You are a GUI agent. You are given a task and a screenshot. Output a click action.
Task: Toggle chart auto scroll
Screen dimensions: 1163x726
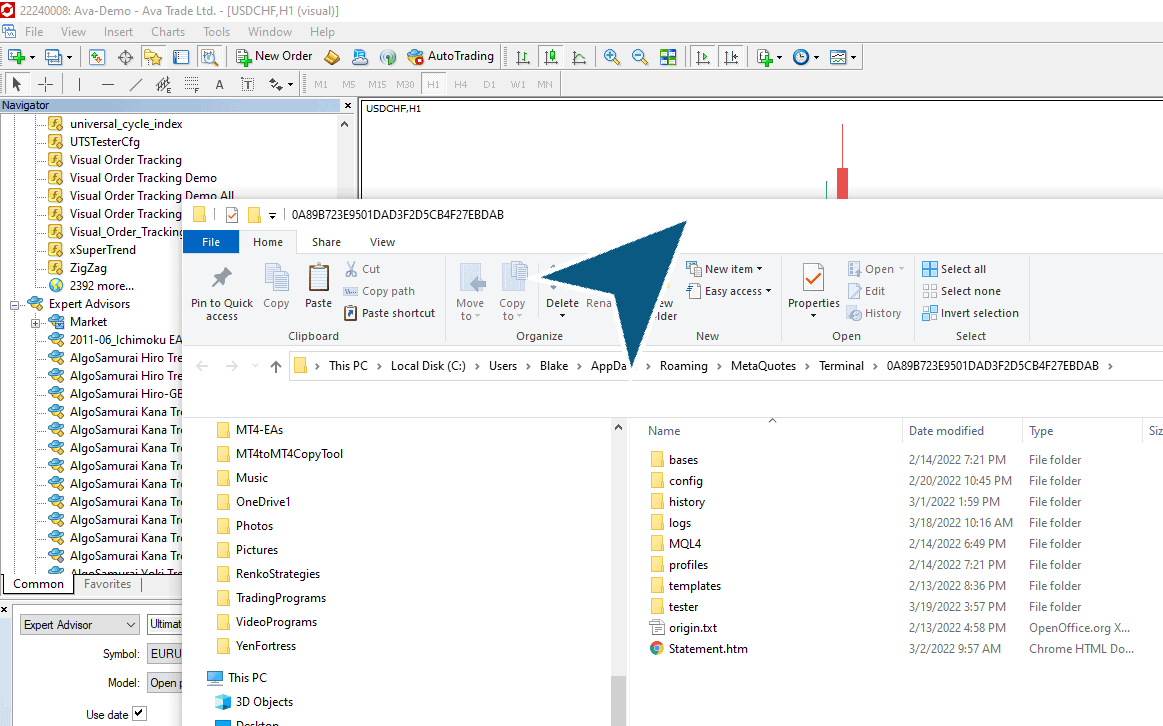[703, 57]
